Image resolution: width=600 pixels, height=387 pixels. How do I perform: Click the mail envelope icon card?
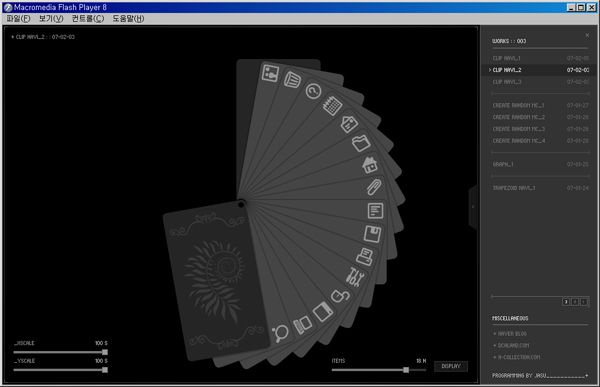349,124
